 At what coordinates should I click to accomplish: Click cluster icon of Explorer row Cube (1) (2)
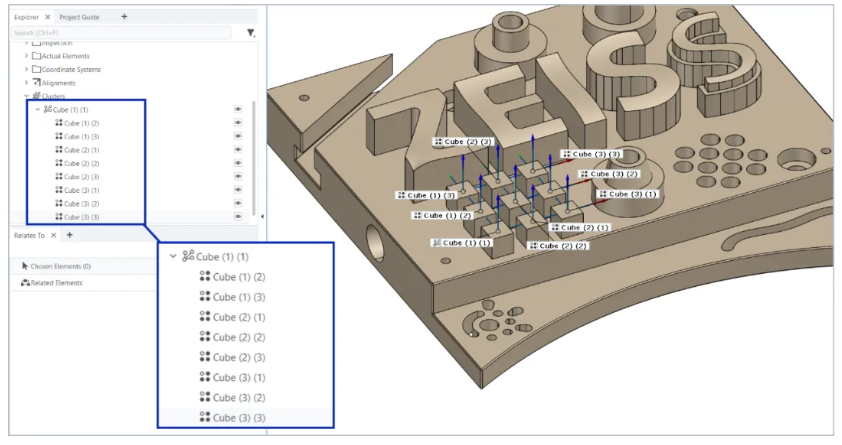tap(59, 123)
